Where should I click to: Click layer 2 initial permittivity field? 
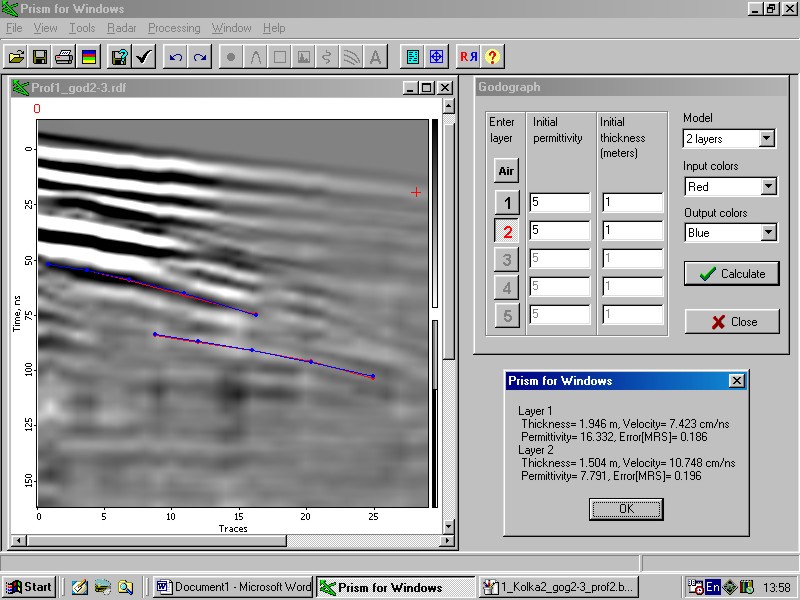(x=560, y=230)
